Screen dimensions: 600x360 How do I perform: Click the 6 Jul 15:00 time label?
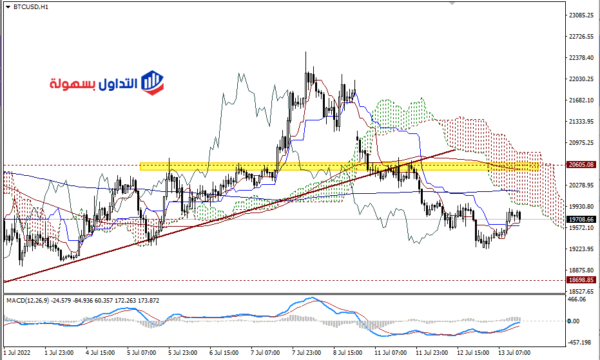(224, 352)
